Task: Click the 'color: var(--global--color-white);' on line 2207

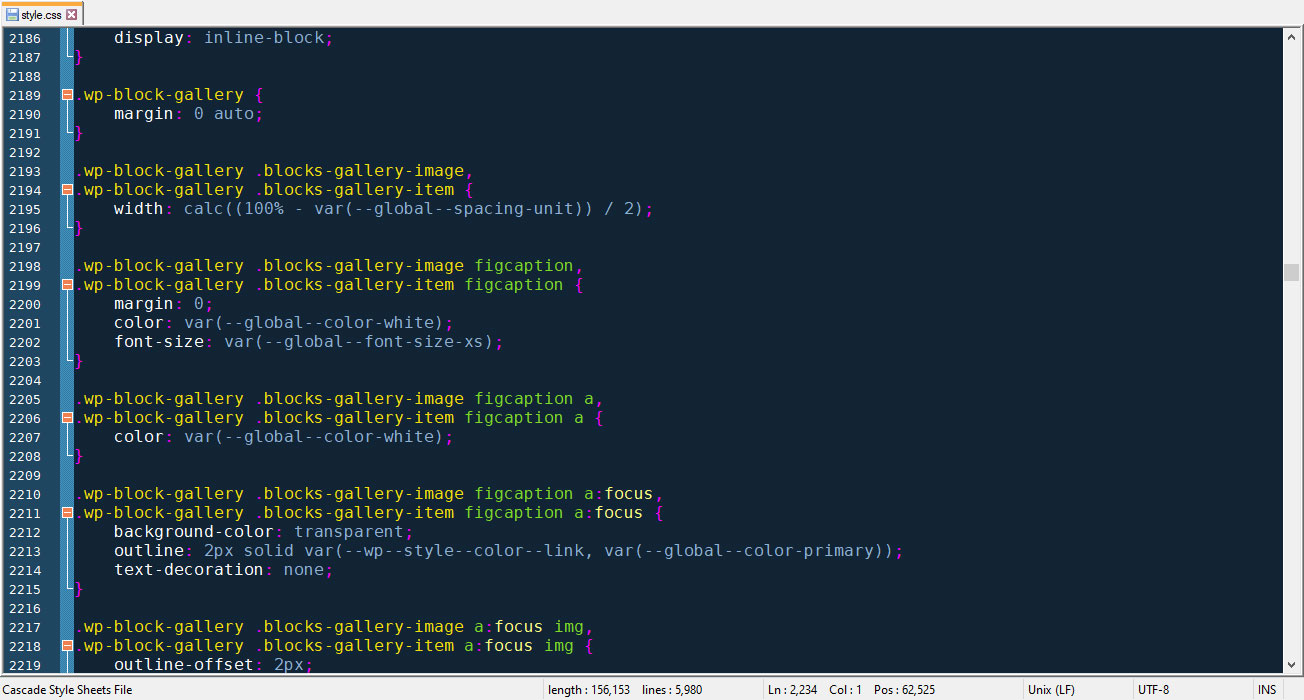Action: tap(283, 437)
